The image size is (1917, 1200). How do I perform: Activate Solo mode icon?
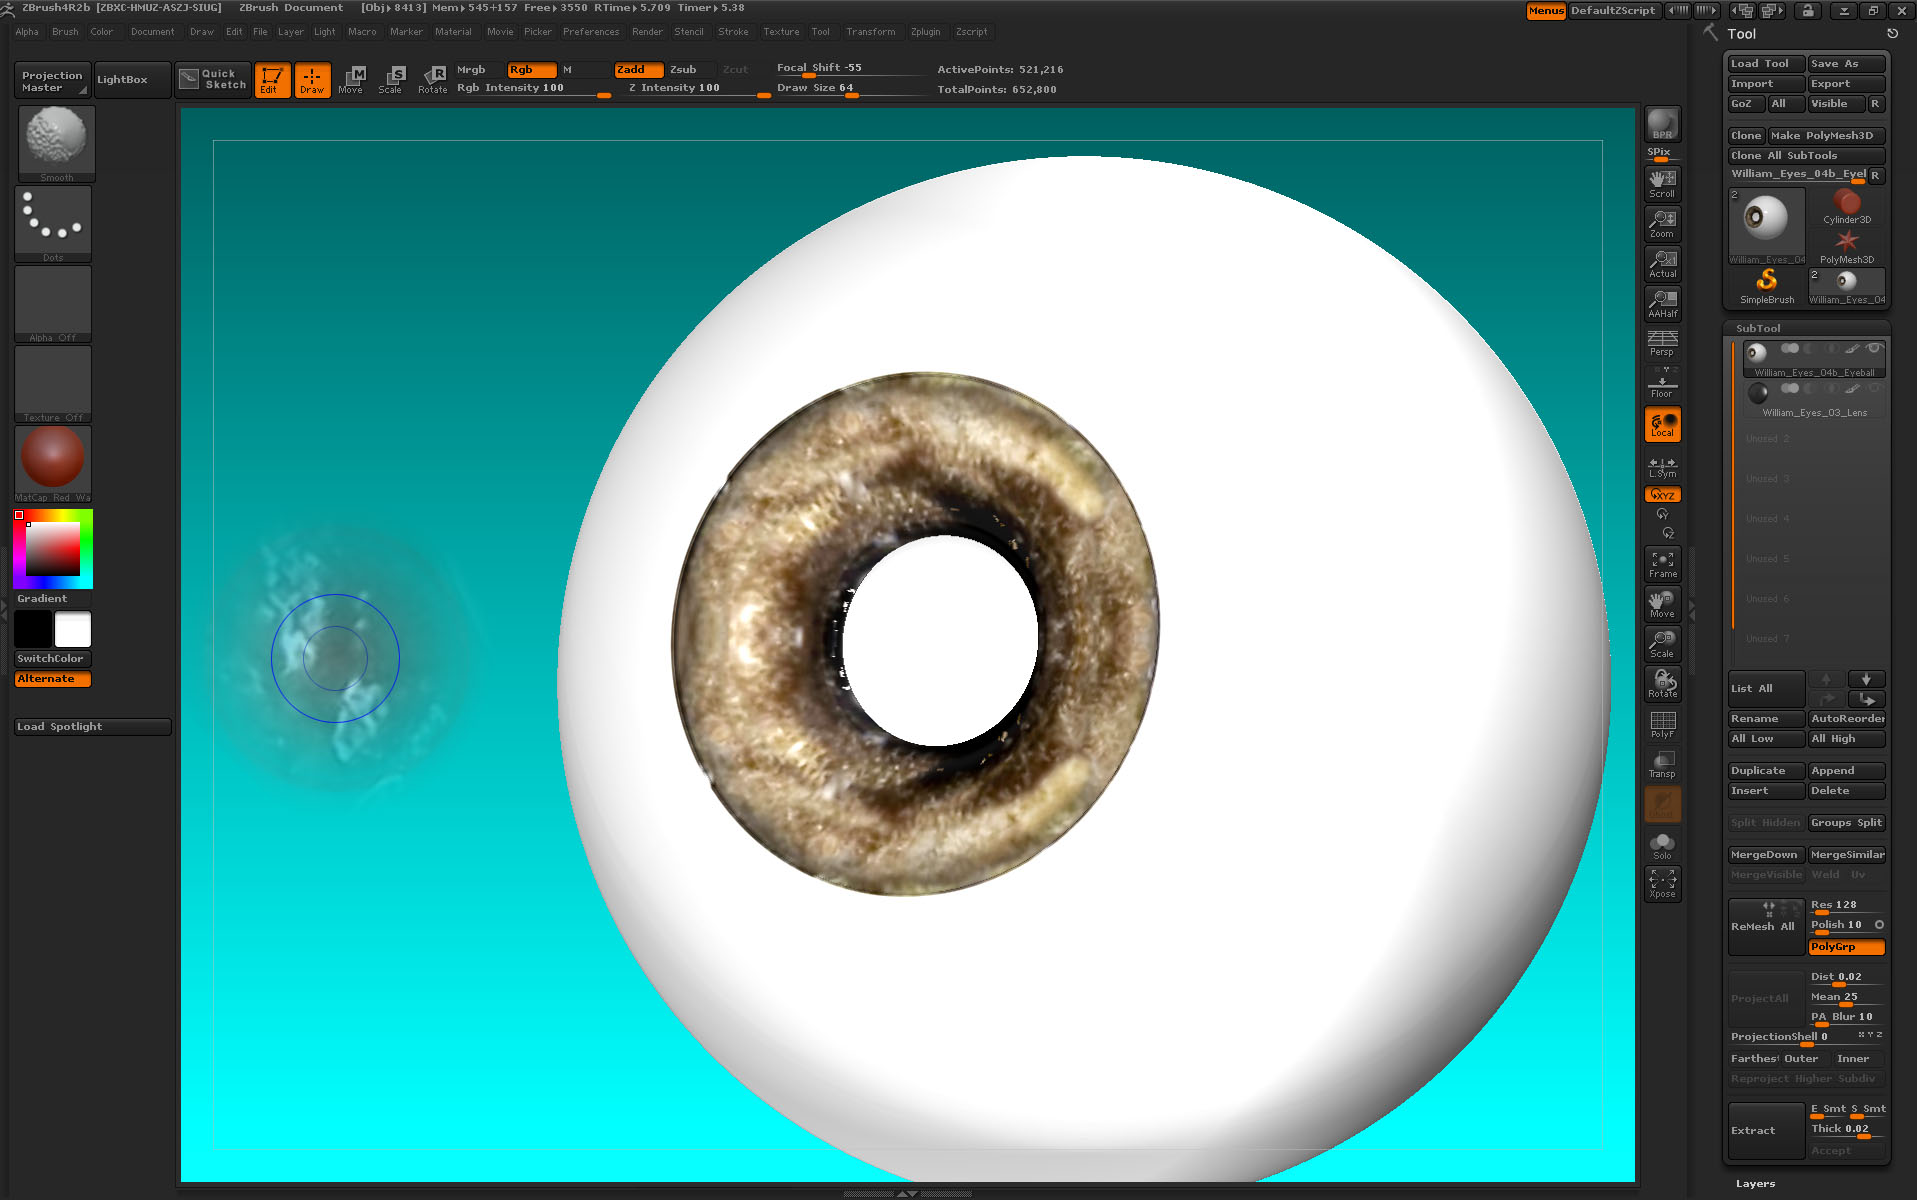[1661, 843]
